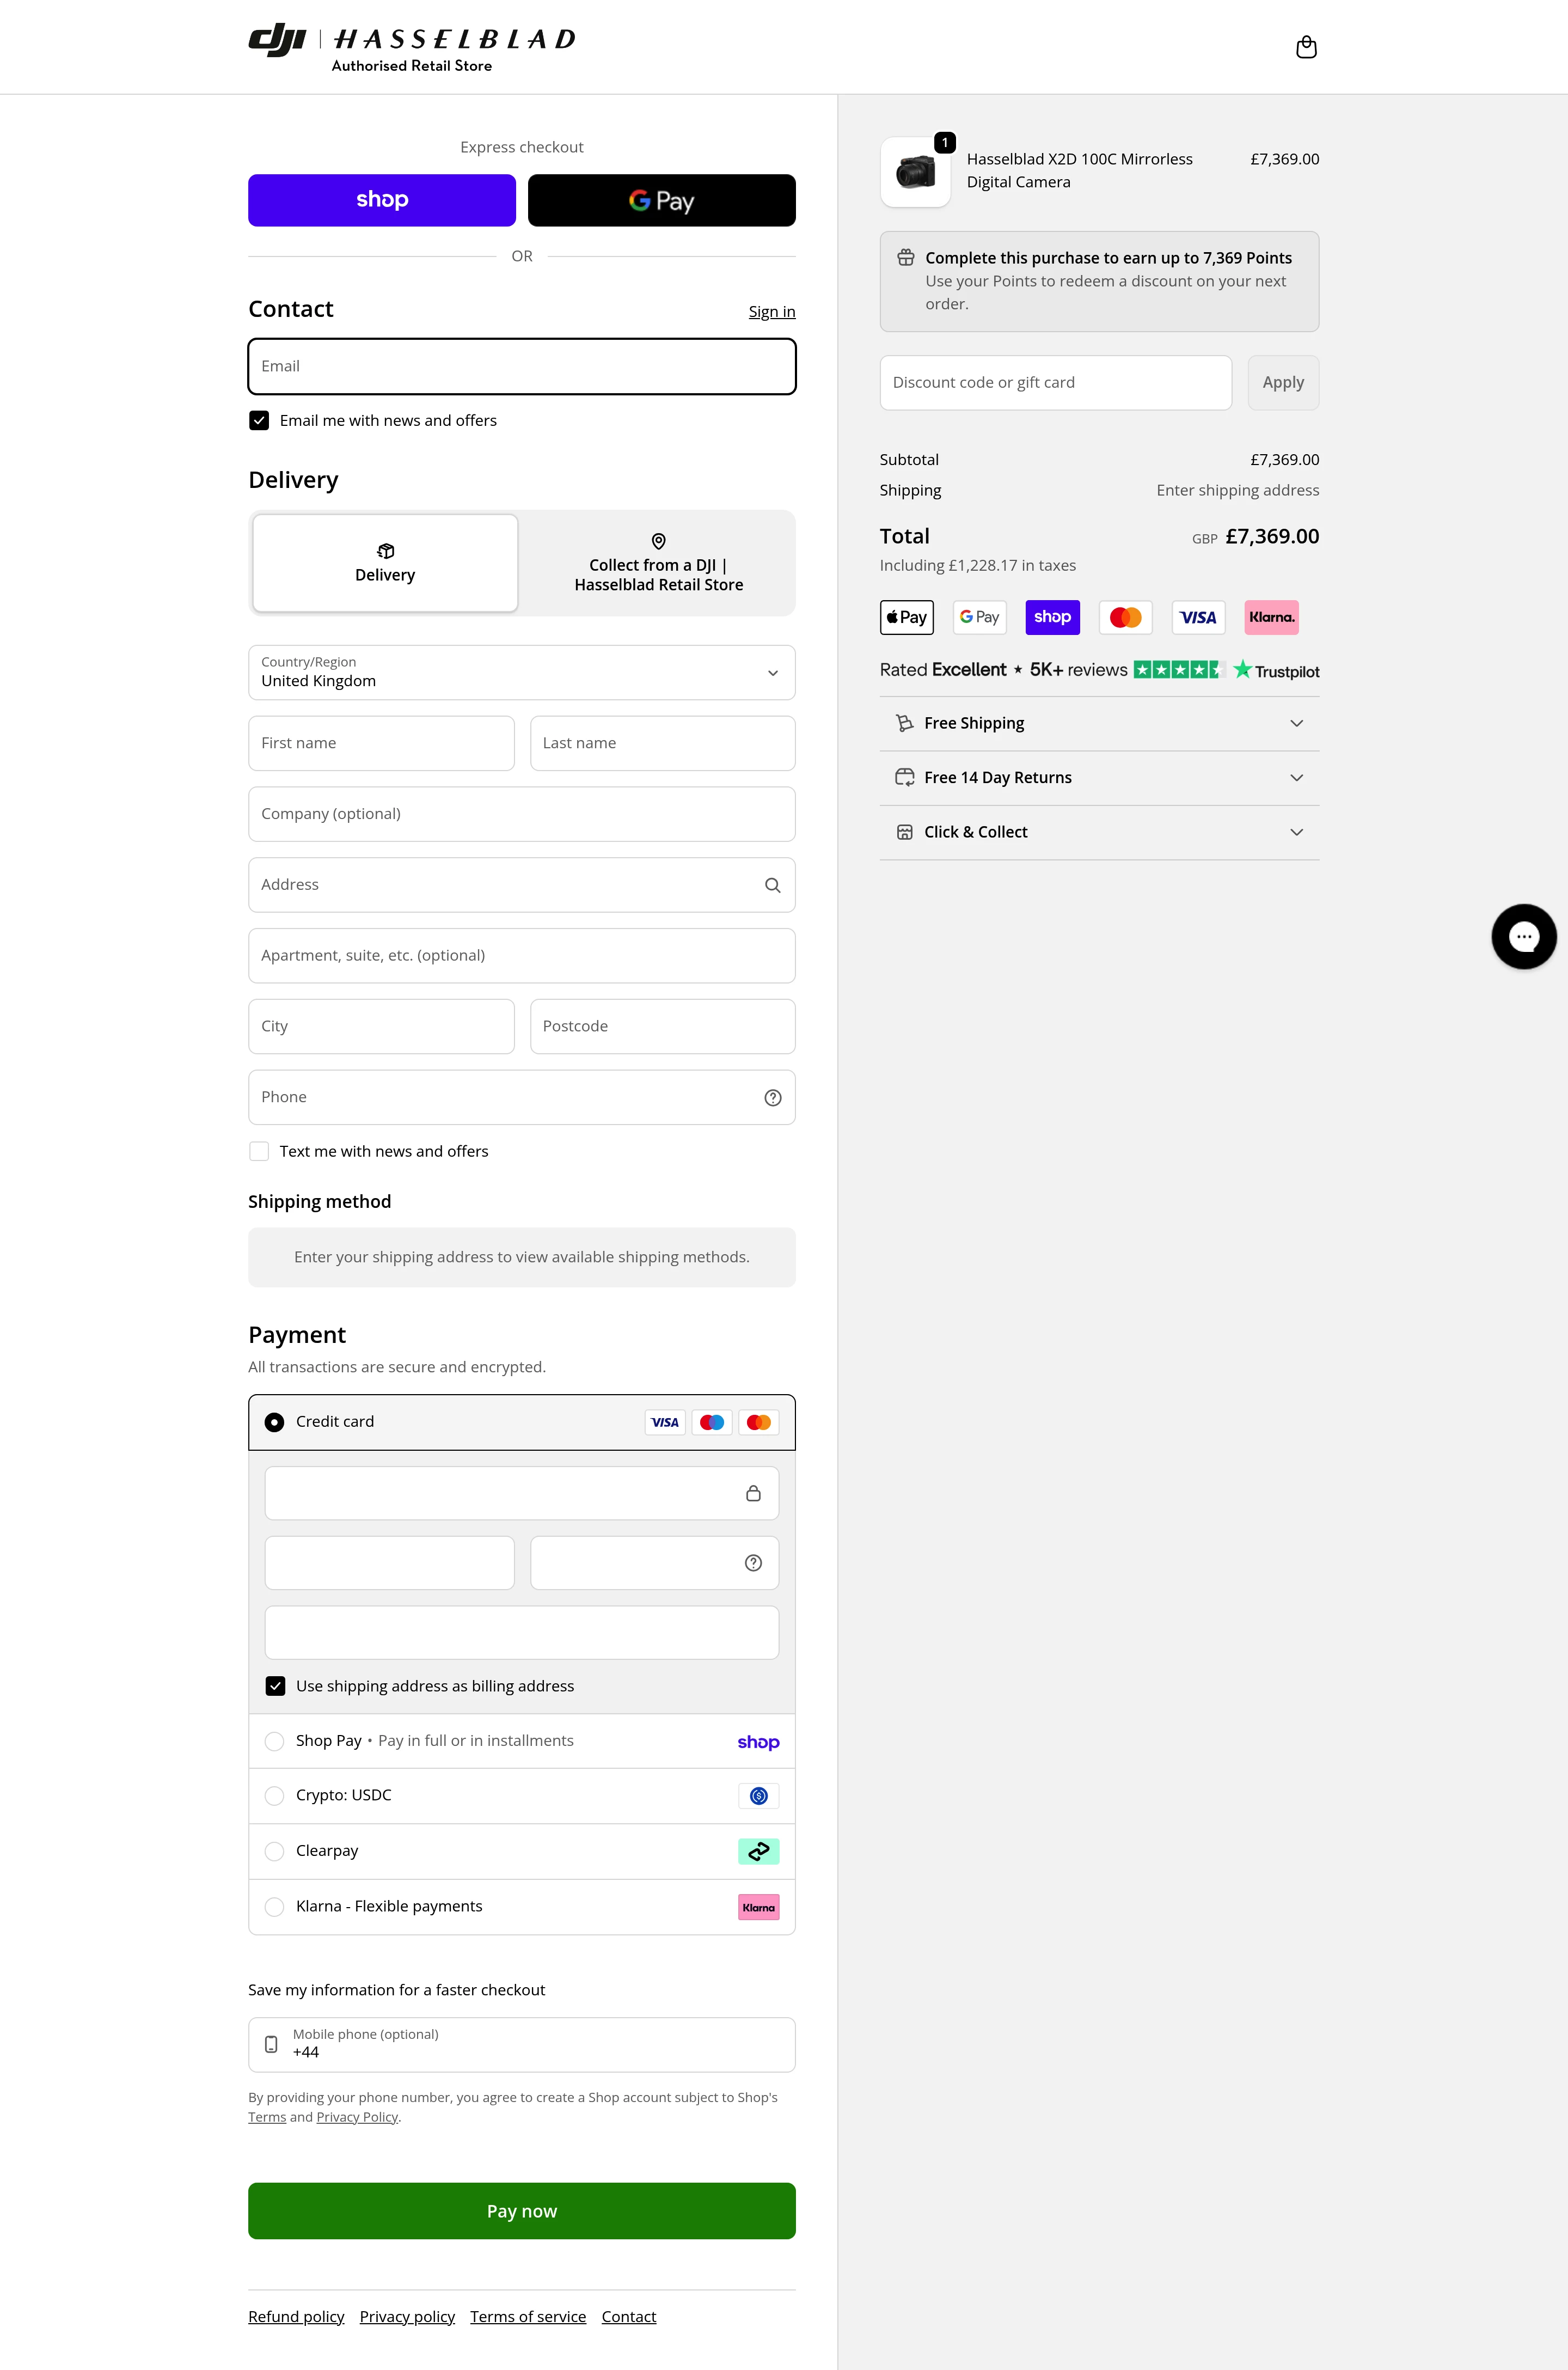This screenshot has height=2370, width=1568.
Task: Select the Delivery tab
Action: click(x=384, y=563)
